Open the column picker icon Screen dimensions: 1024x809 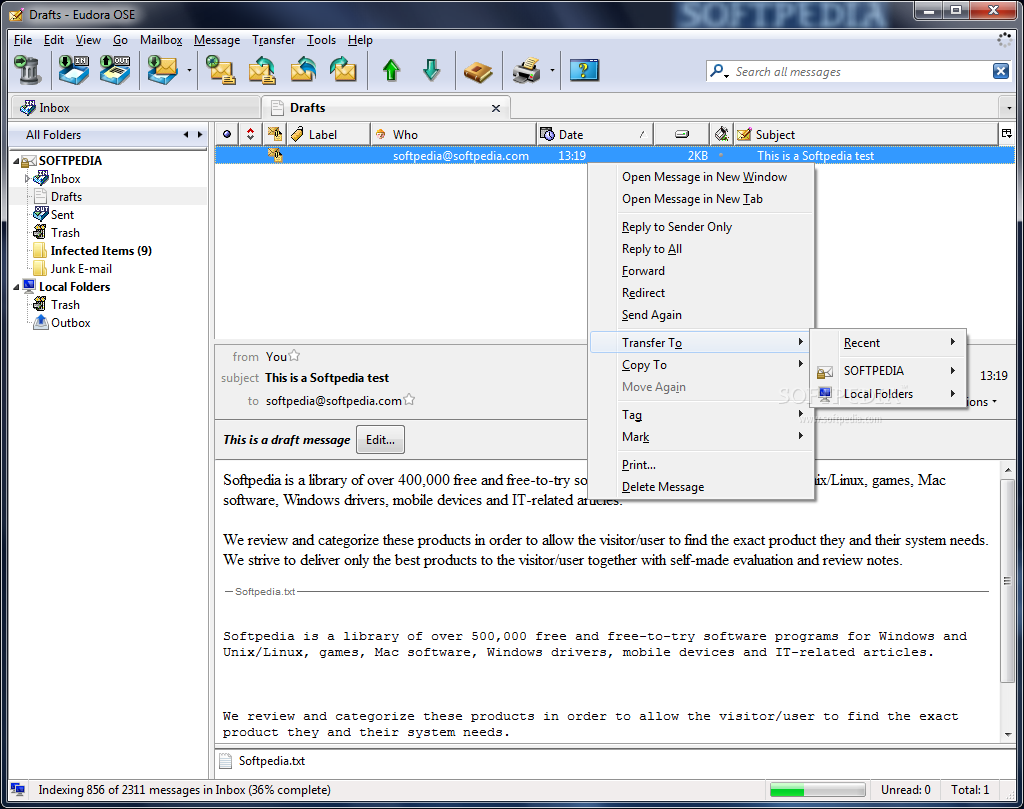click(x=1006, y=134)
